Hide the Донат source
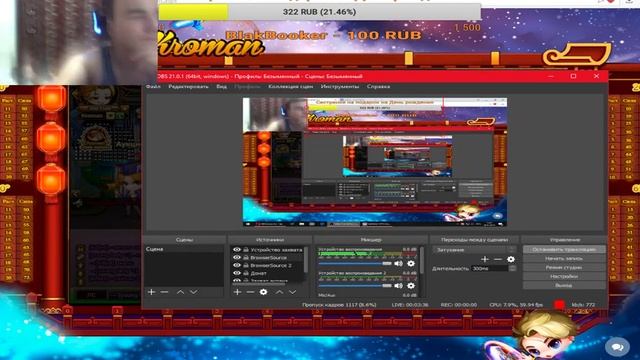Viewport: 640px width, 360px height. pyautogui.click(x=237, y=273)
